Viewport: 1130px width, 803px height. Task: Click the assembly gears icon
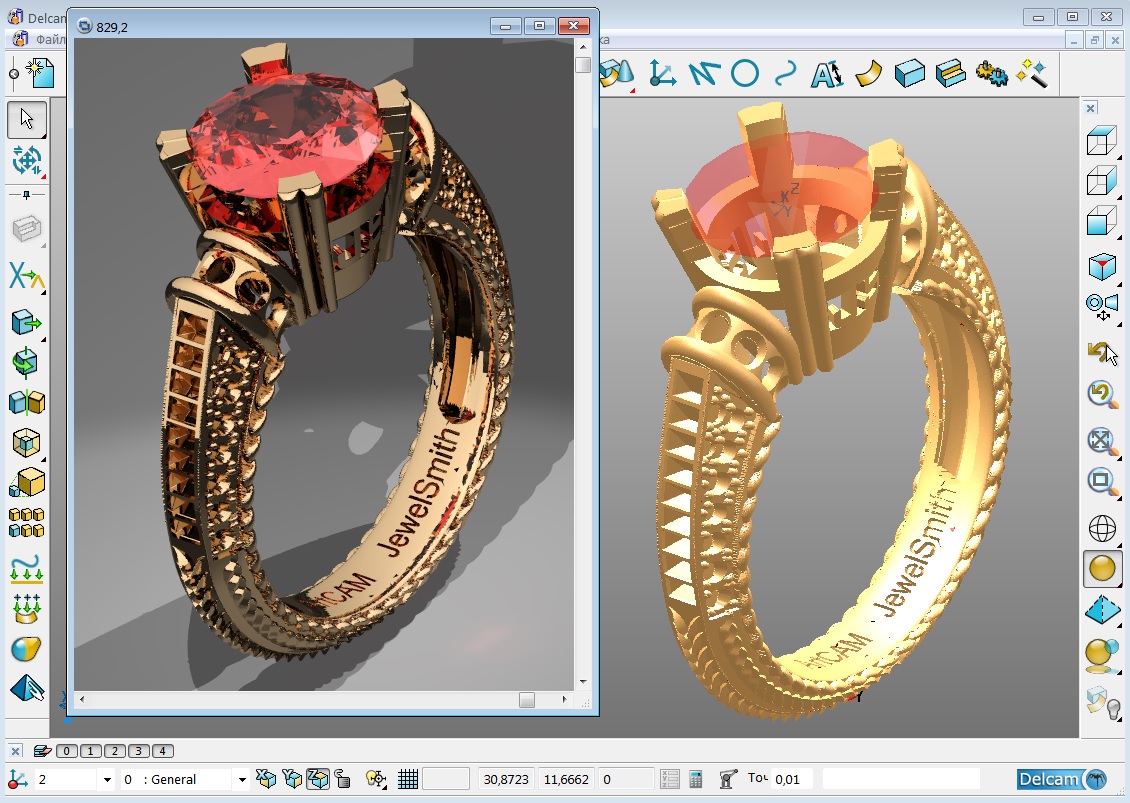(x=990, y=73)
